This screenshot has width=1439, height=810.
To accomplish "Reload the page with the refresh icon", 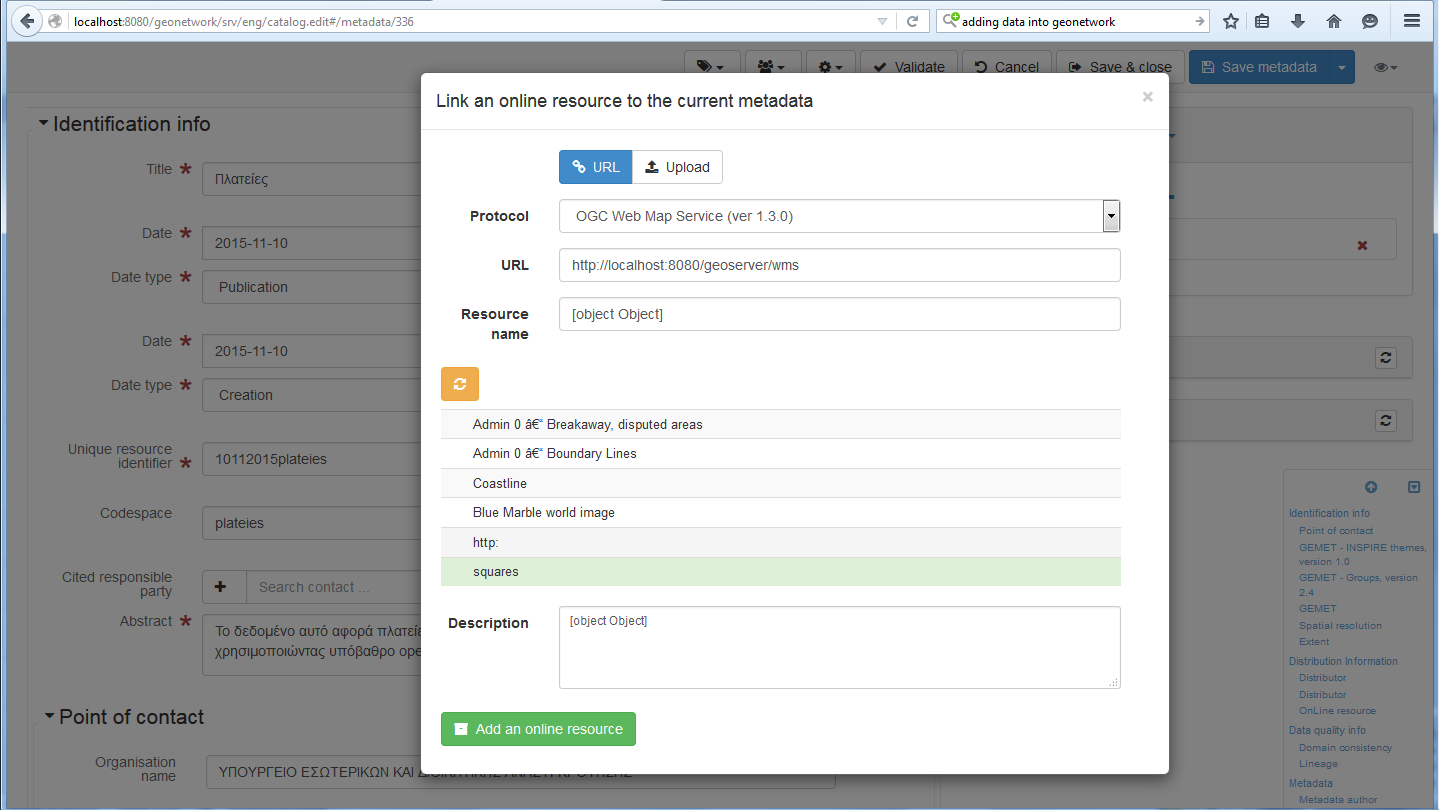I will 912,21.
